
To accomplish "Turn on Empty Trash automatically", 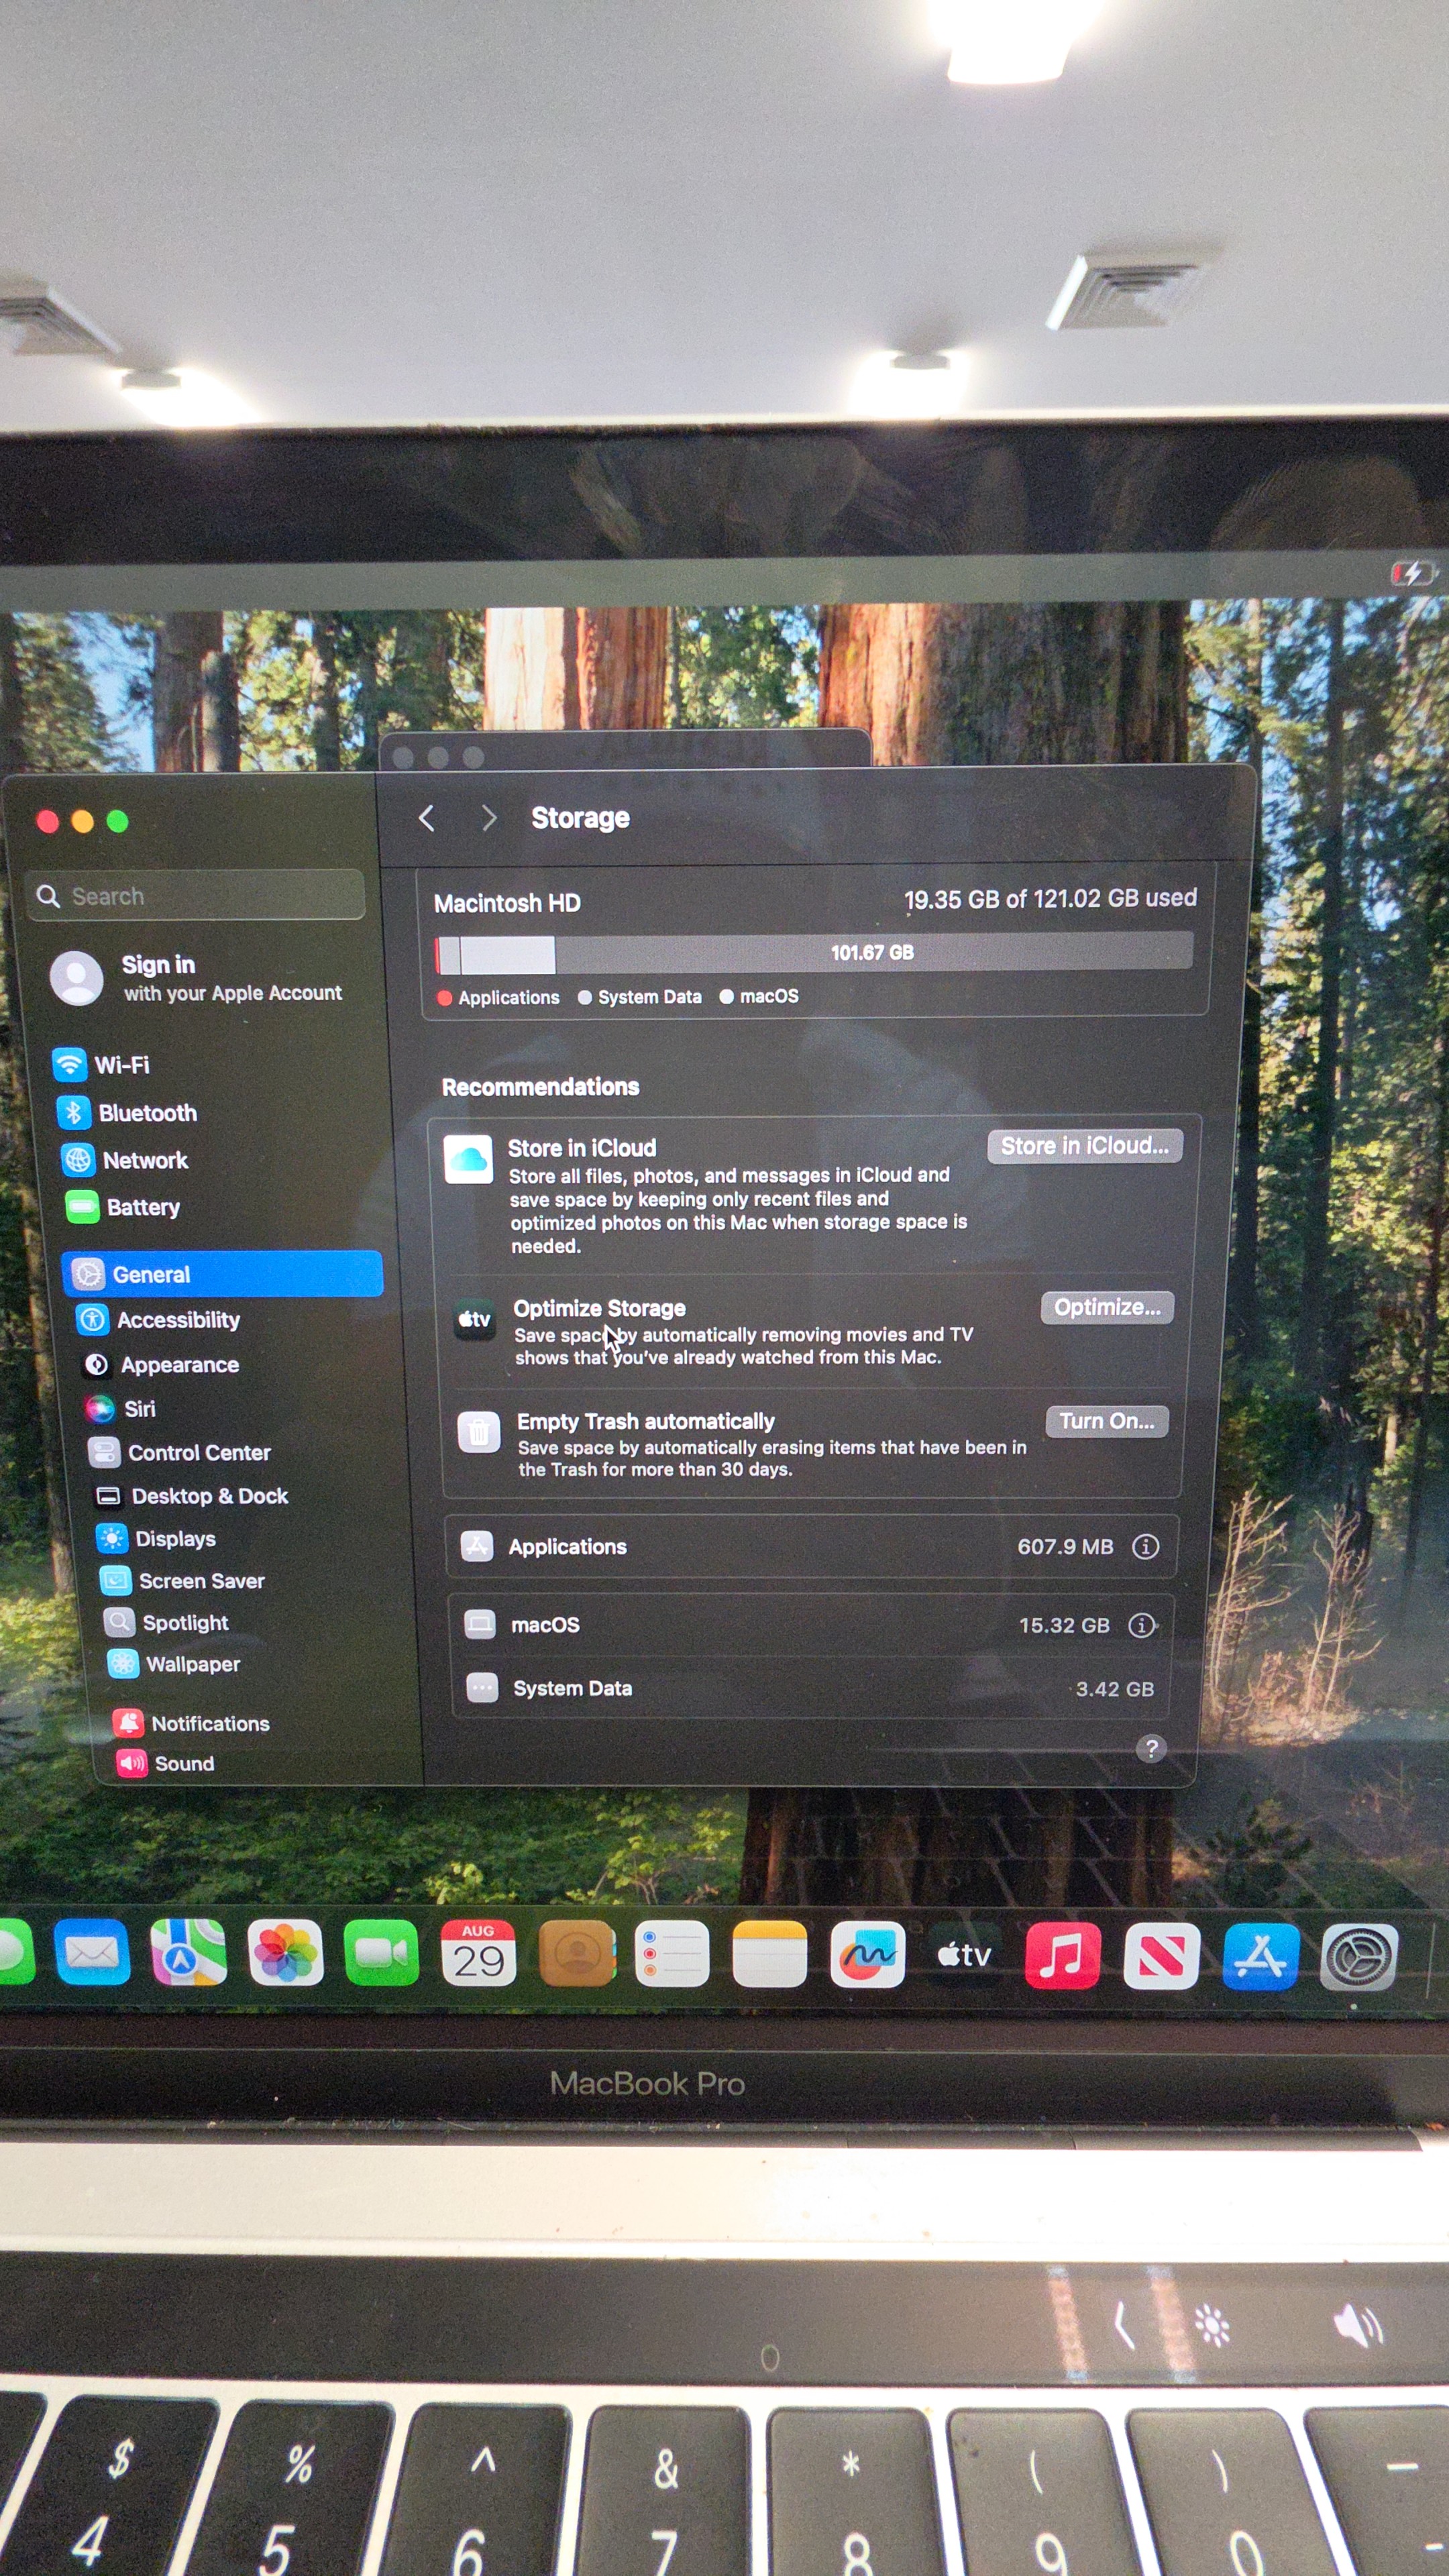I will tap(1107, 1421).
